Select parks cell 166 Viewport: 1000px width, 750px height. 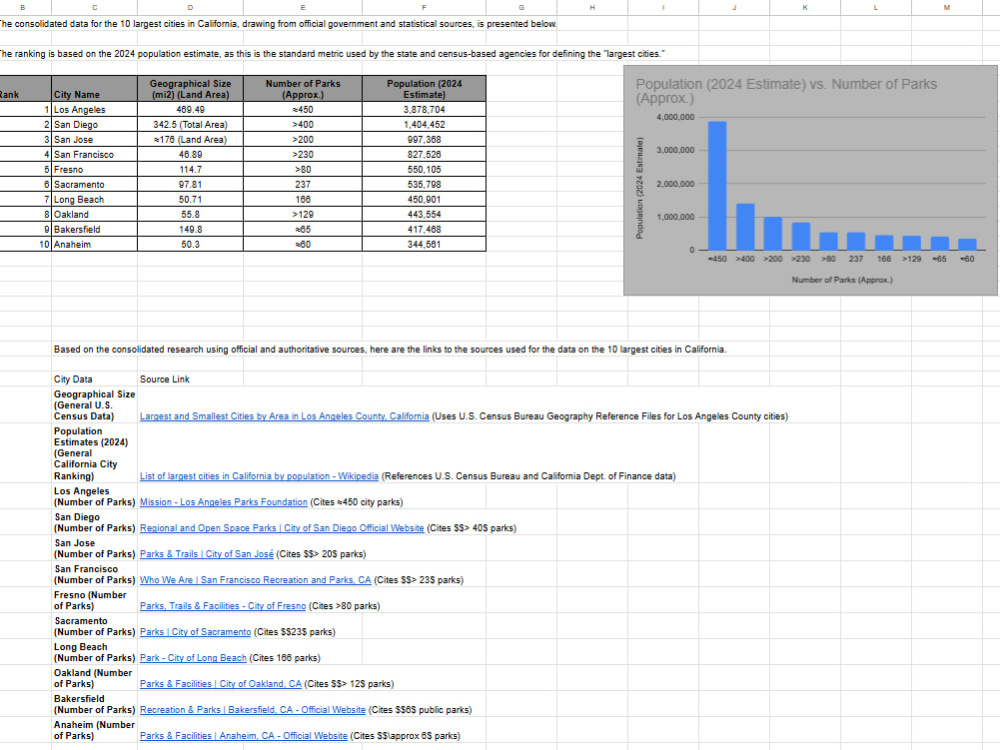click(302, 200)
